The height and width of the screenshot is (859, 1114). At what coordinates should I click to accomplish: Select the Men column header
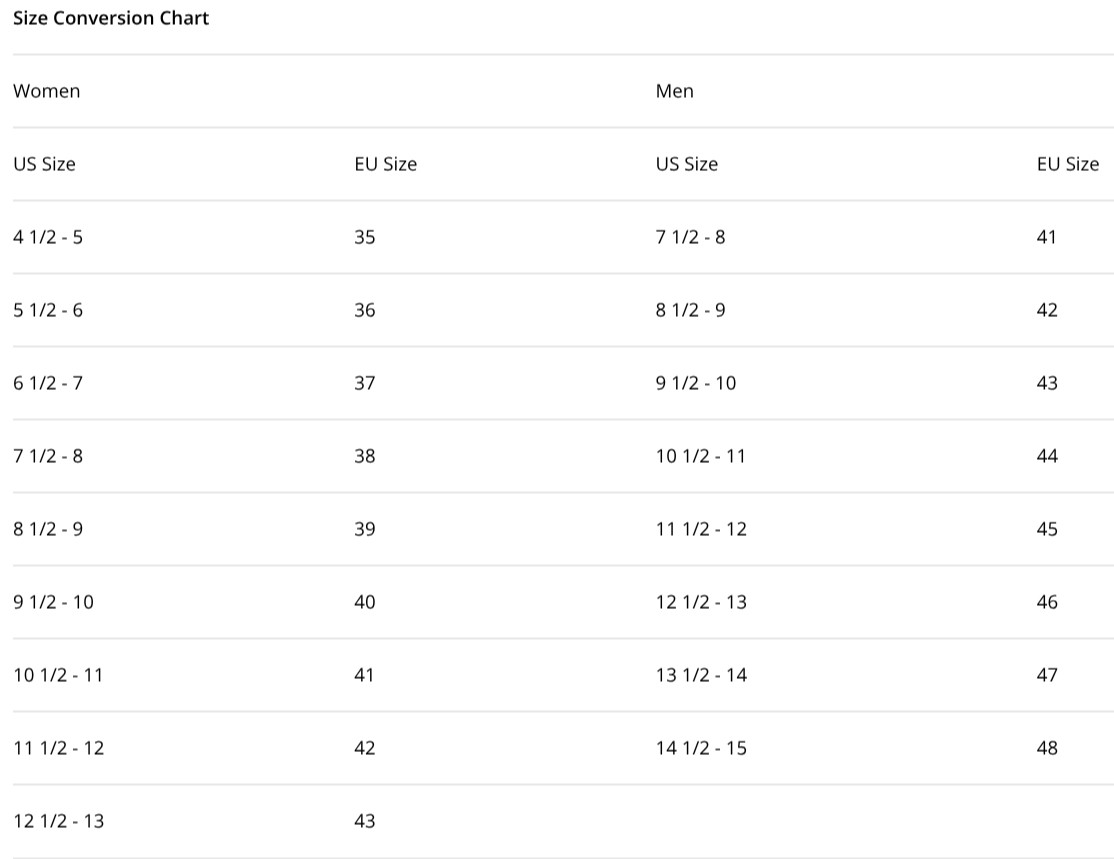[674, 91]
